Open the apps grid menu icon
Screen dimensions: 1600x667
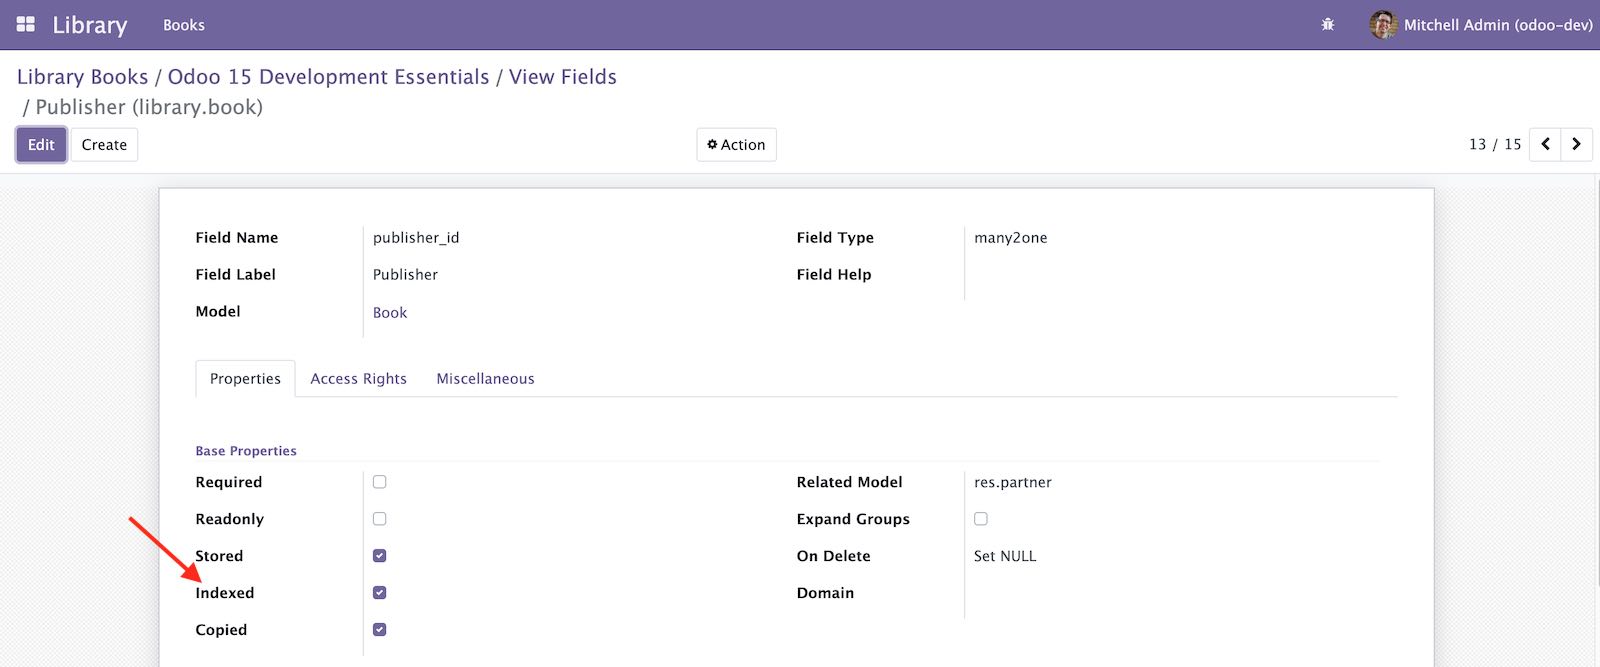tap(26, 24)
